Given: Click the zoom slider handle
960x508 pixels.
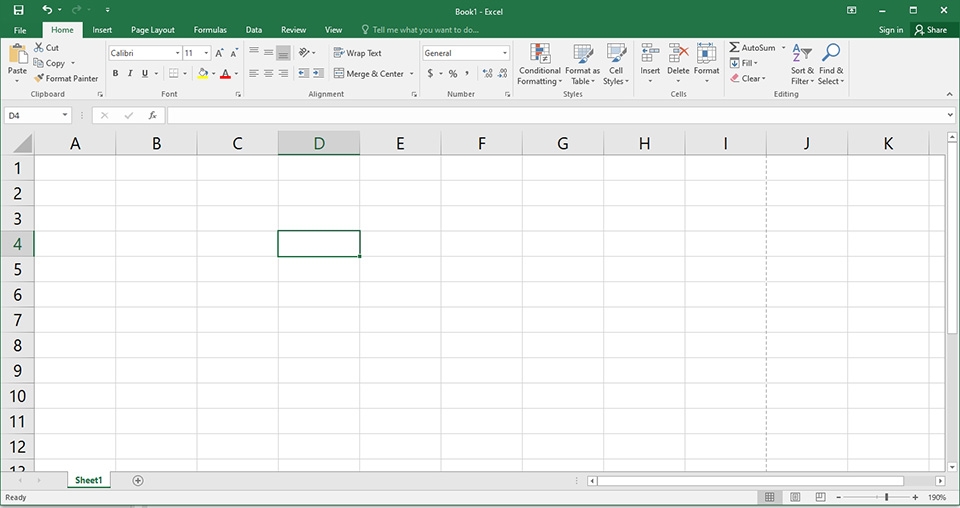Looking at the screenshot, I should pyautogui.click(x=886, y=497).
